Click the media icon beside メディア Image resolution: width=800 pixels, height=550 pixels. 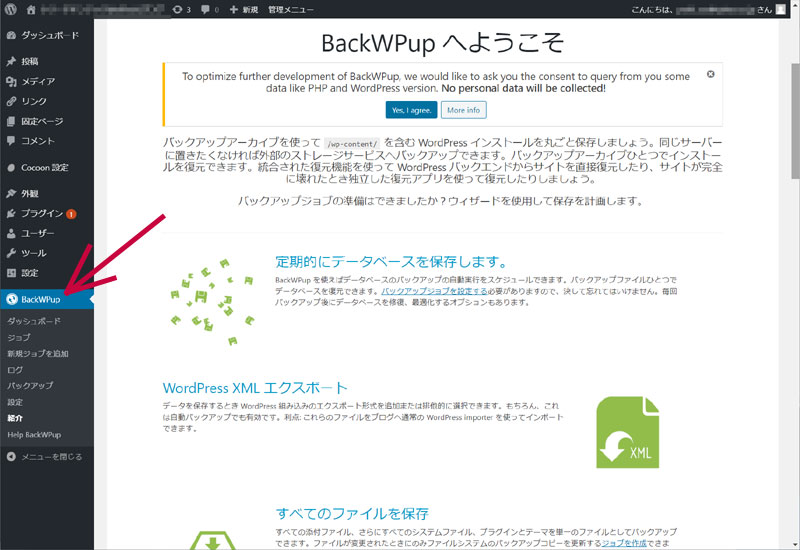point(11,81)
